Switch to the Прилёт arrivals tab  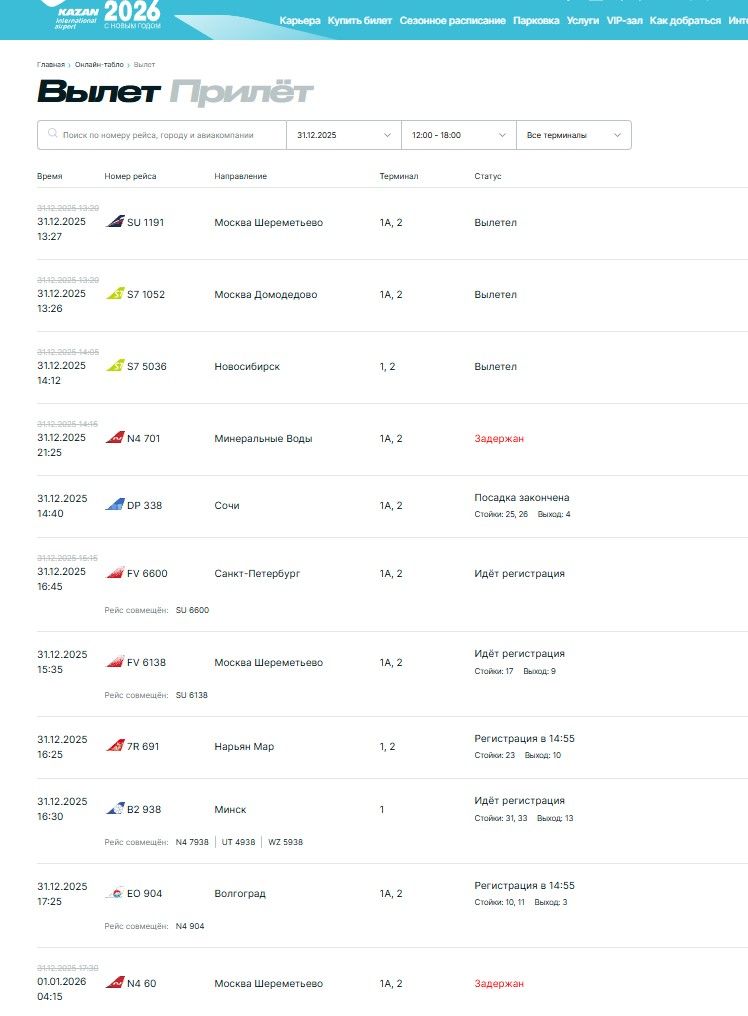(x=241, y=93)
